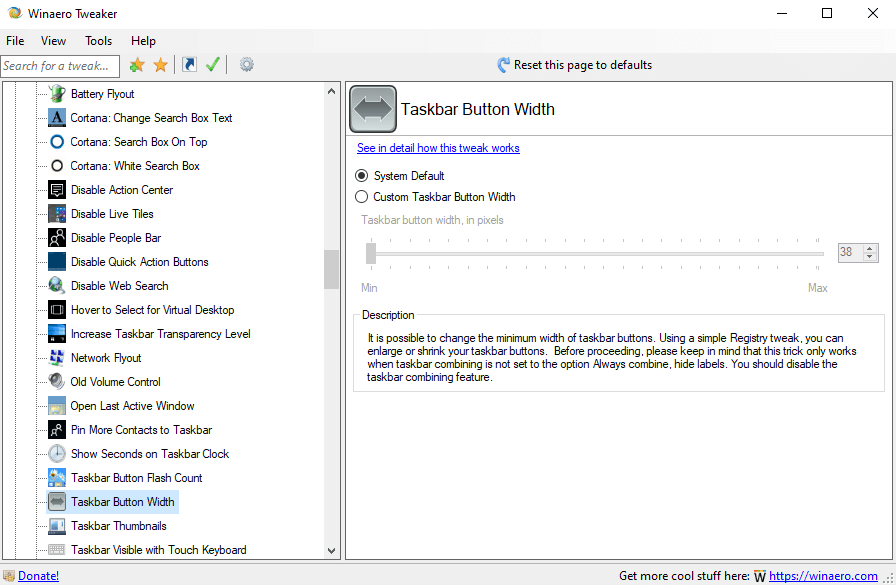Open settings via the gear toolbar icon
This screenshot has width=896, height=585.
point(246,65)
